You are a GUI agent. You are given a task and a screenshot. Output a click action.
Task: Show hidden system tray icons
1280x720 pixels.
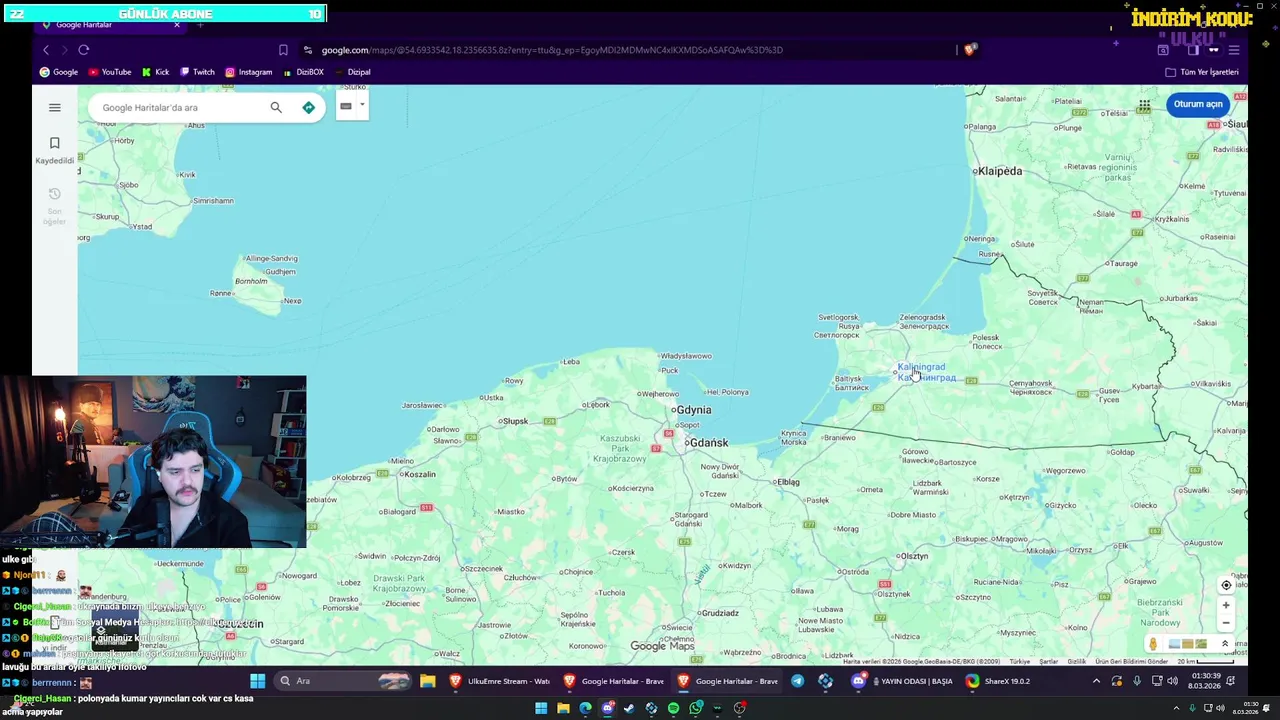pyautogui.click(x=1096, y=681)
